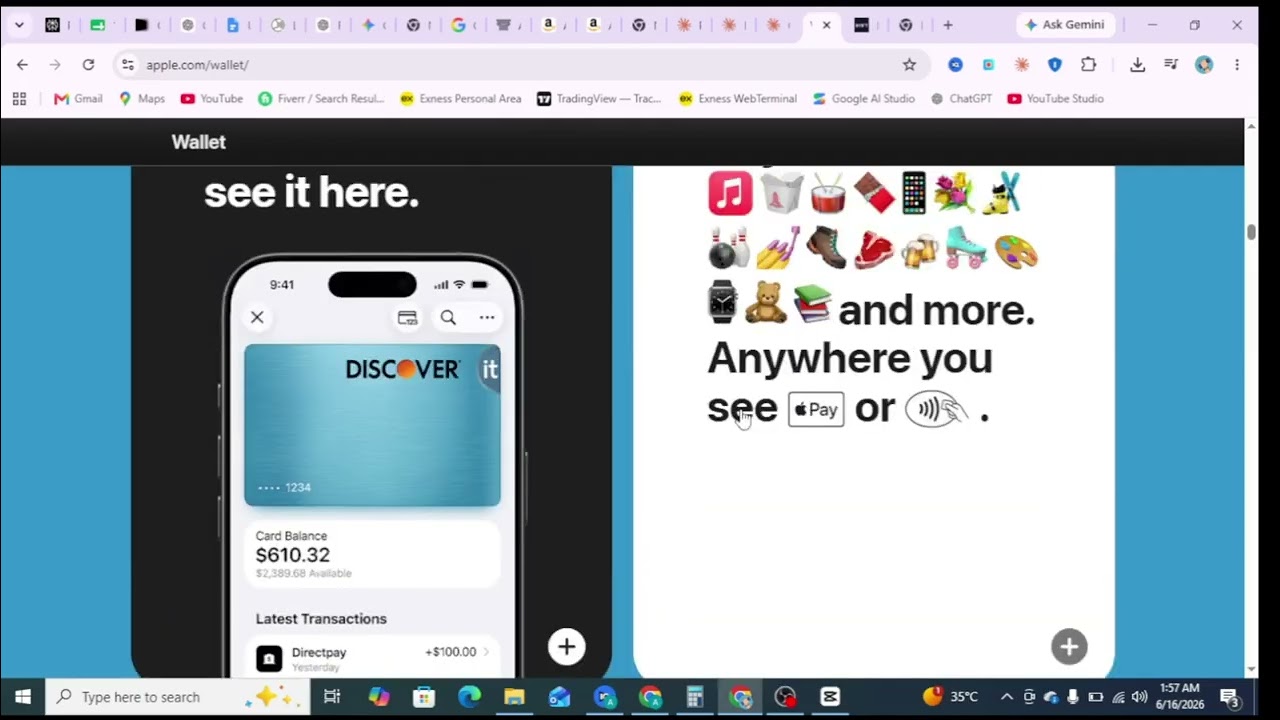Open the TradingView bookmark

[x=601, y=98]
